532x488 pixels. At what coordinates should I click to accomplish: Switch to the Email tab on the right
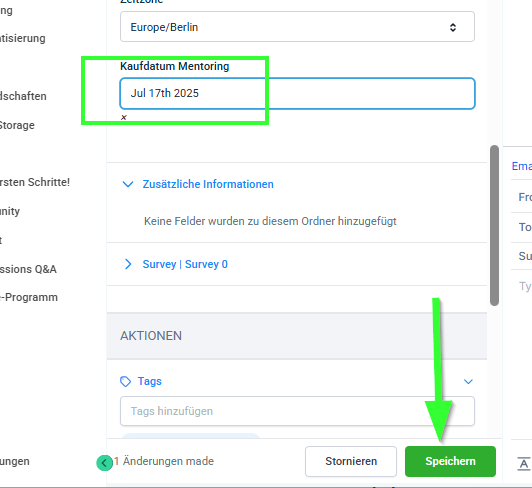click(522, 166)
